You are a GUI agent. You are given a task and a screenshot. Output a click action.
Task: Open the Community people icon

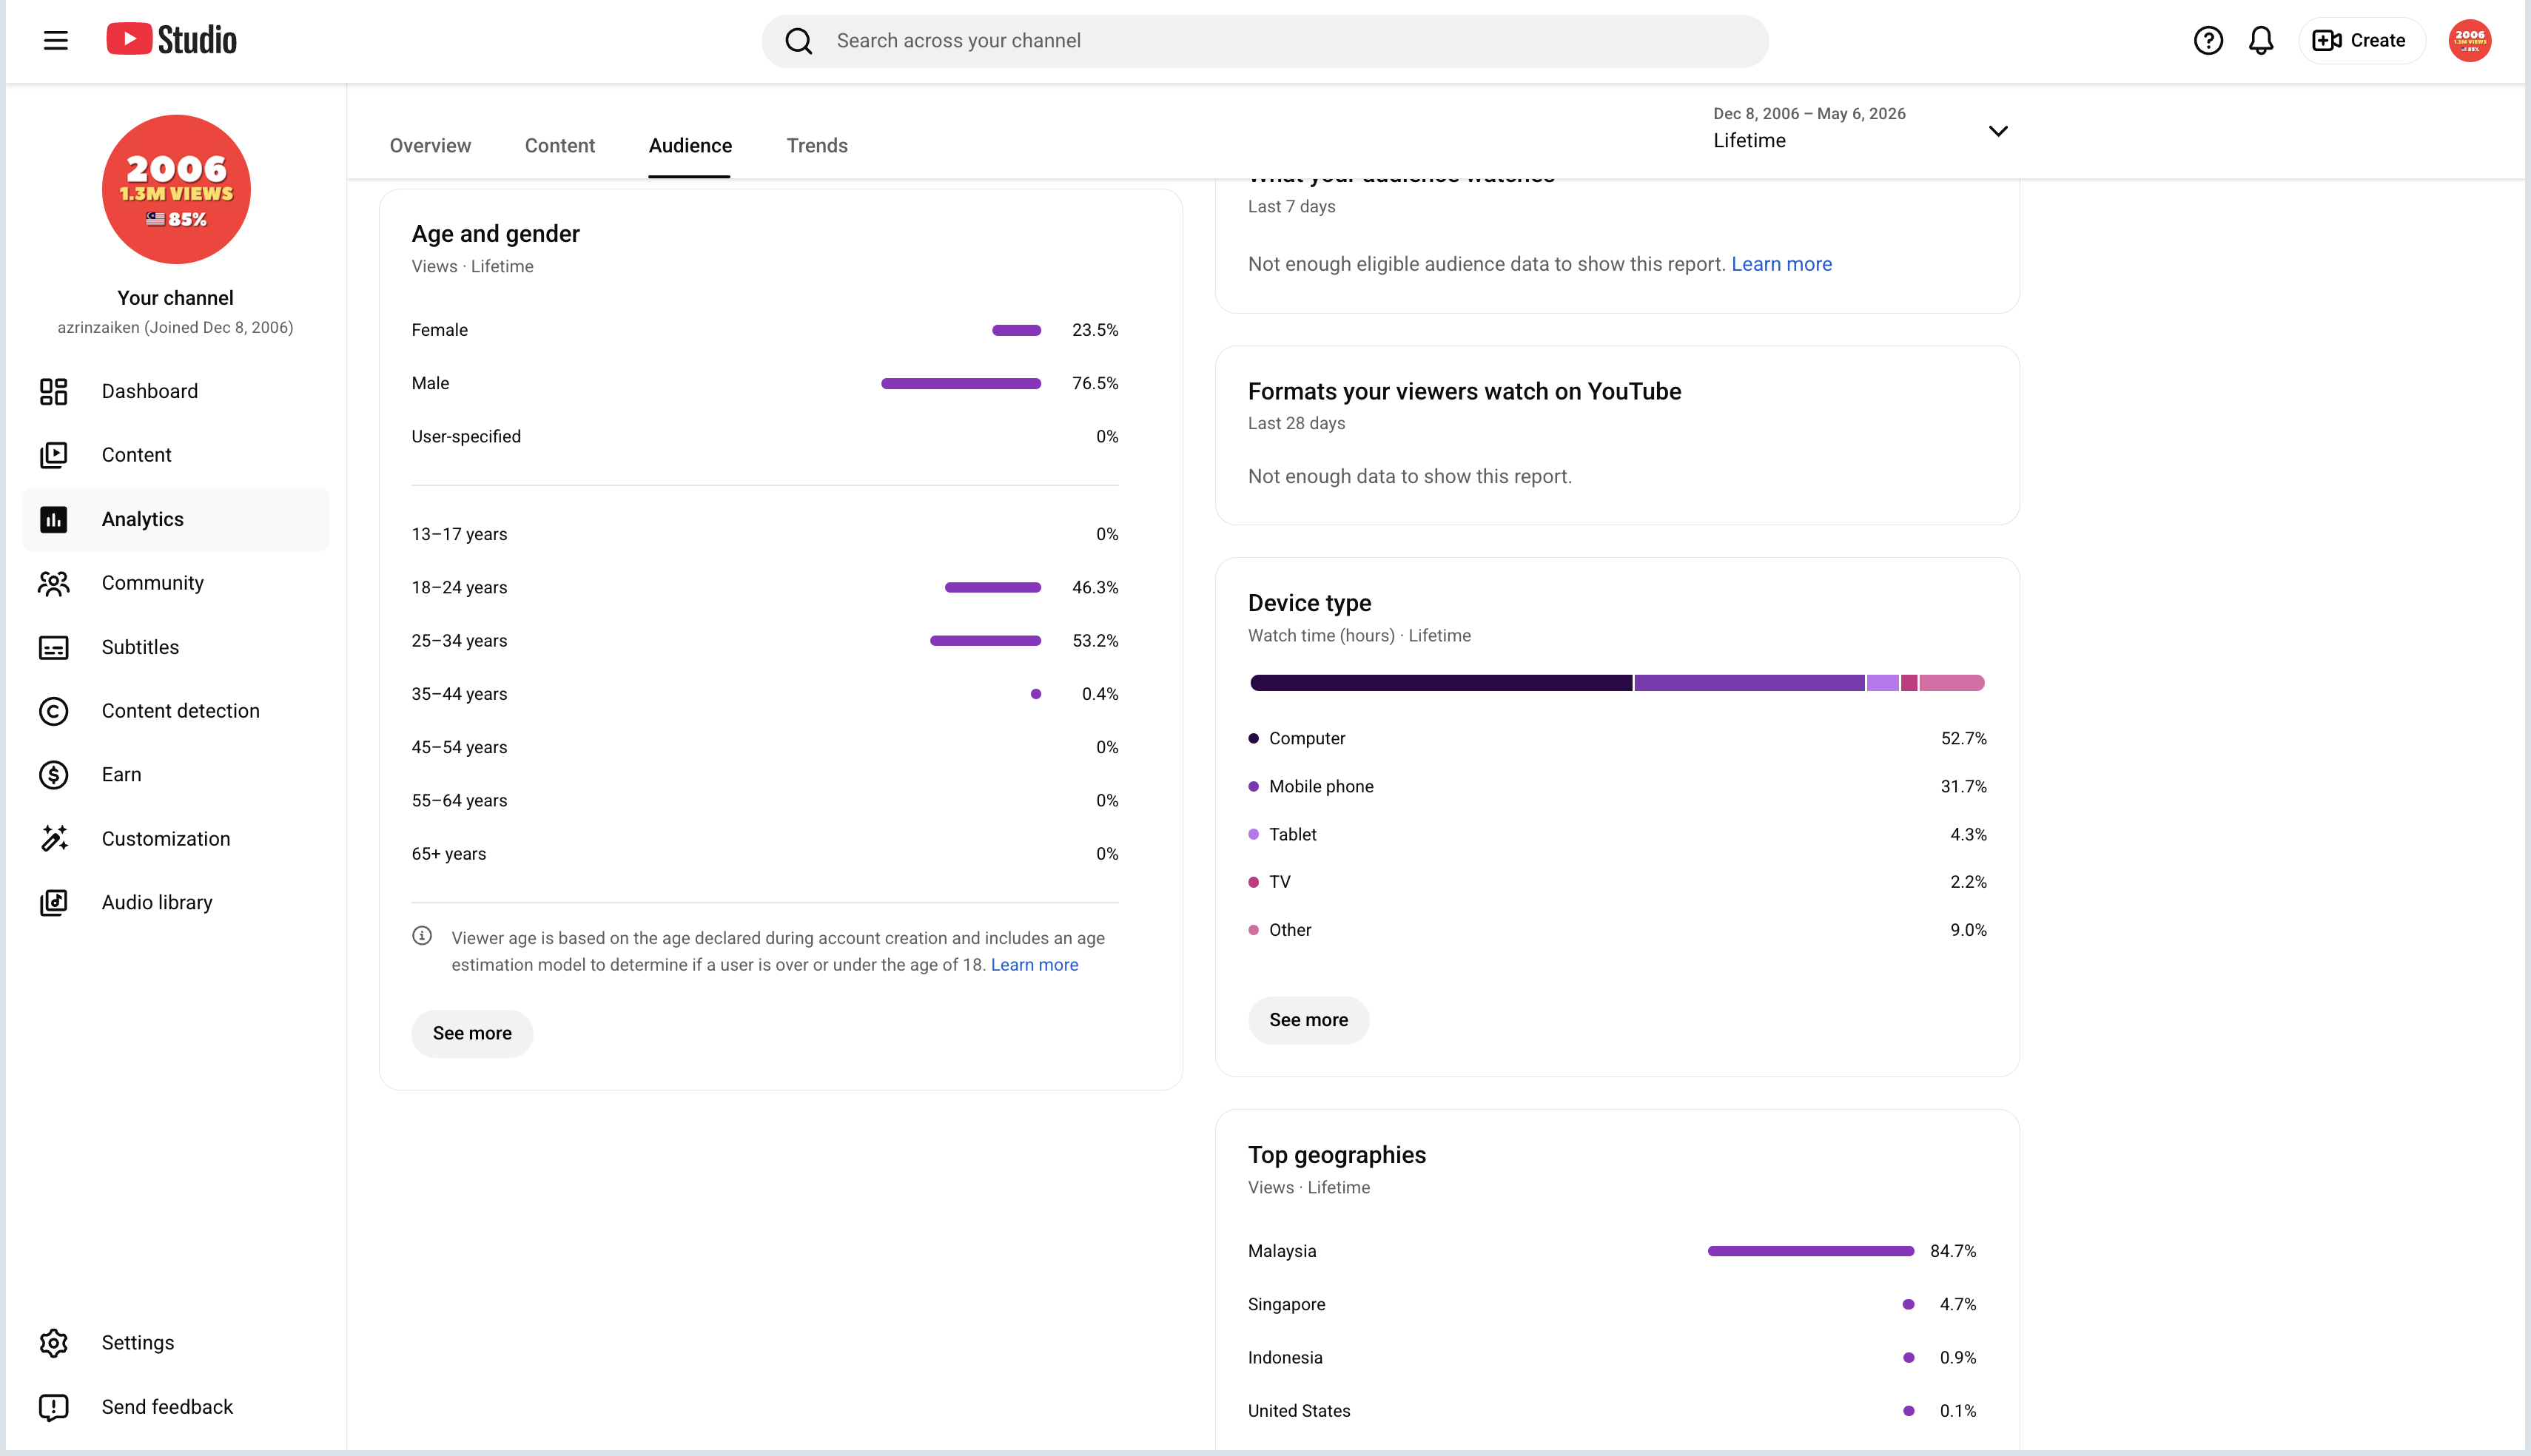pyautogui.click(x=54, y=583)
